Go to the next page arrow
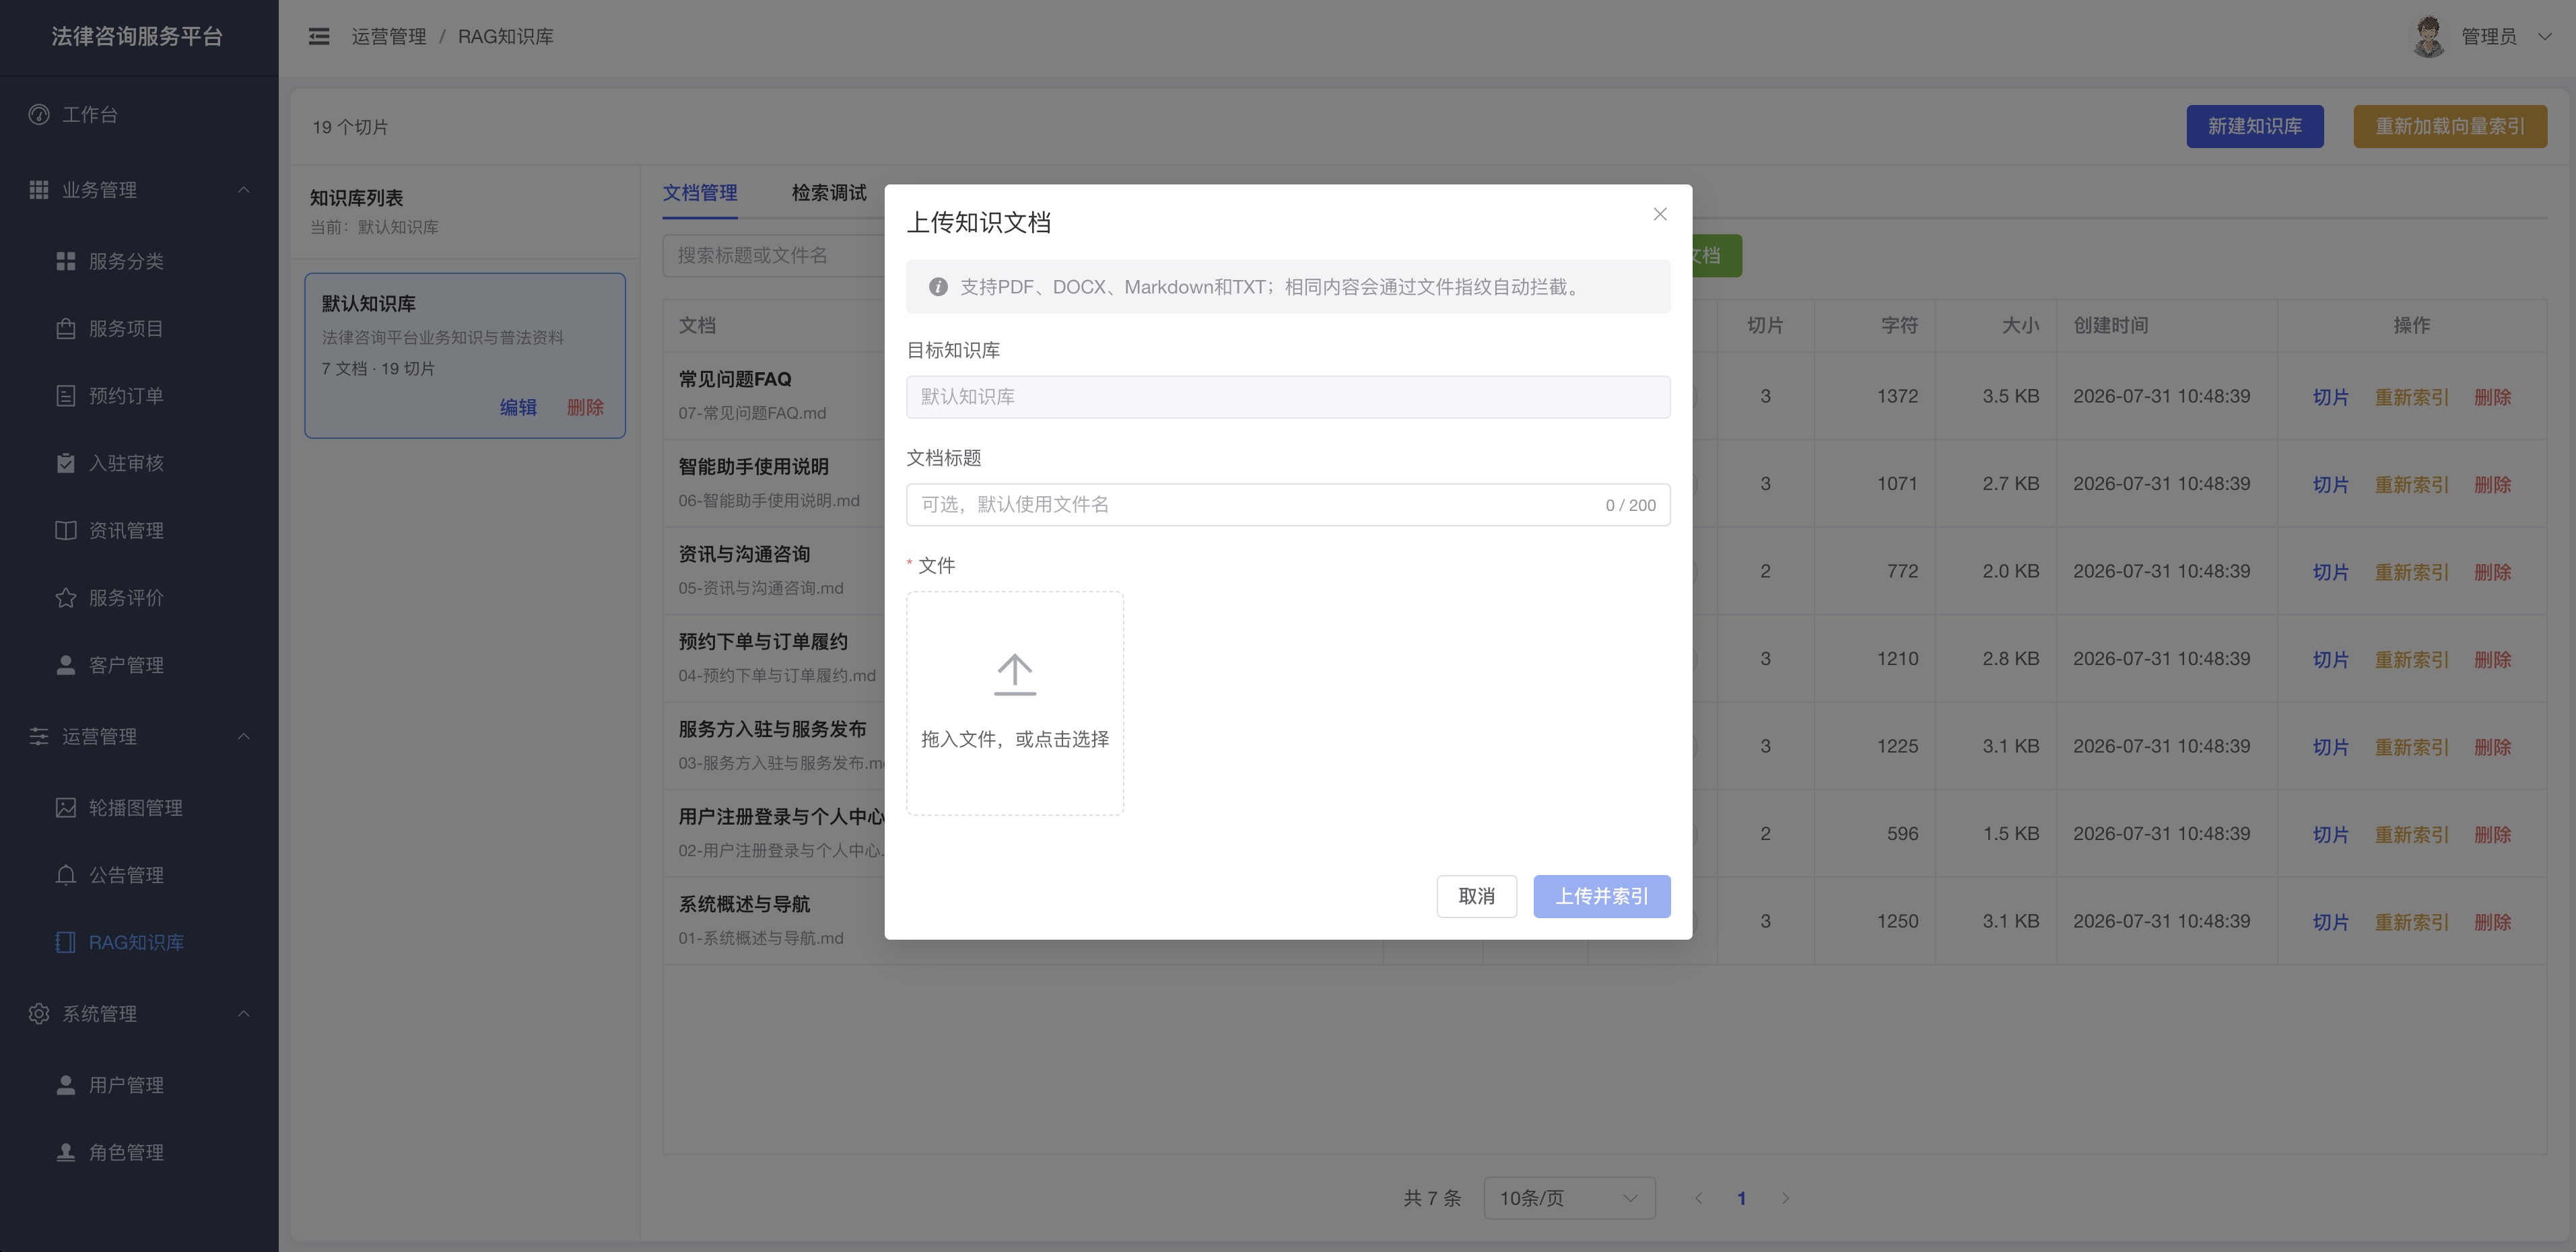The width and height of the screenshot is (2576, 1252). [1785, 1198]
